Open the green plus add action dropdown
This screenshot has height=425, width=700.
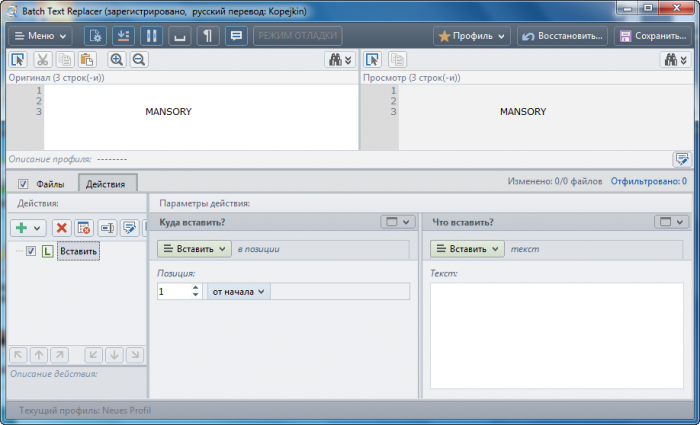tap(28, 228)
